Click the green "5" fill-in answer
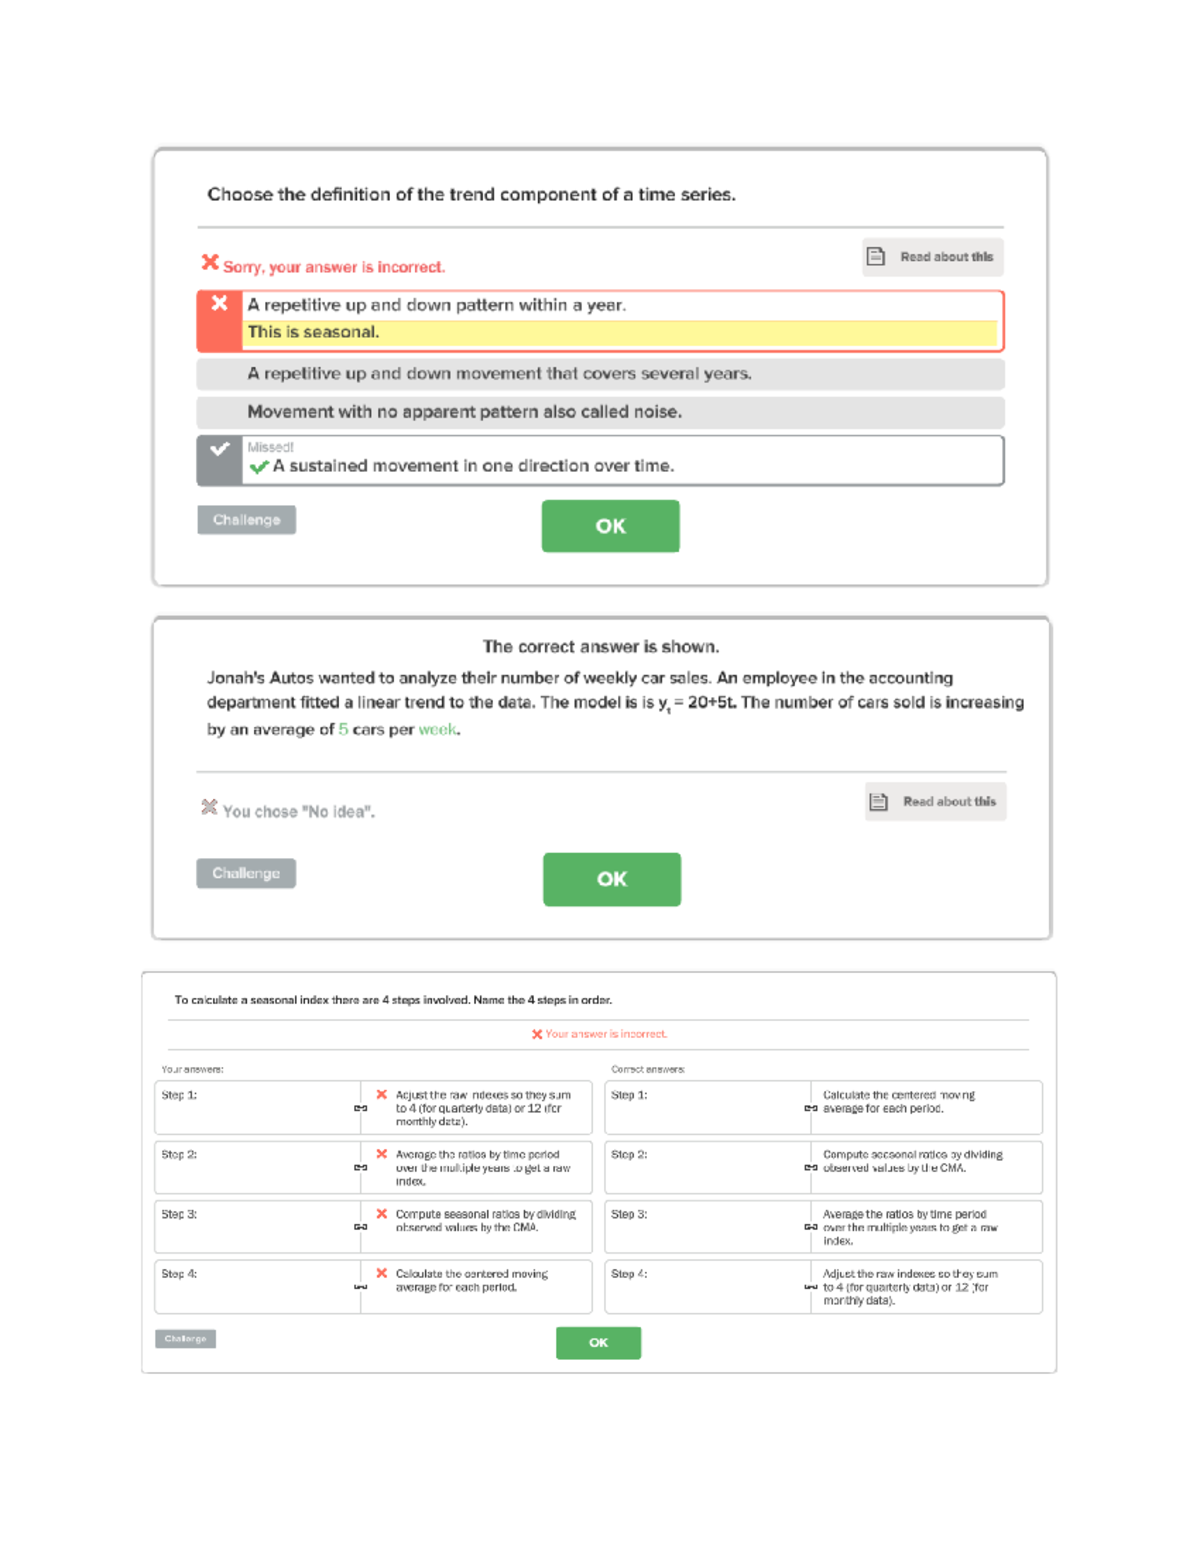Screen dimensions: 1200x1553 (x=343, y=730)
